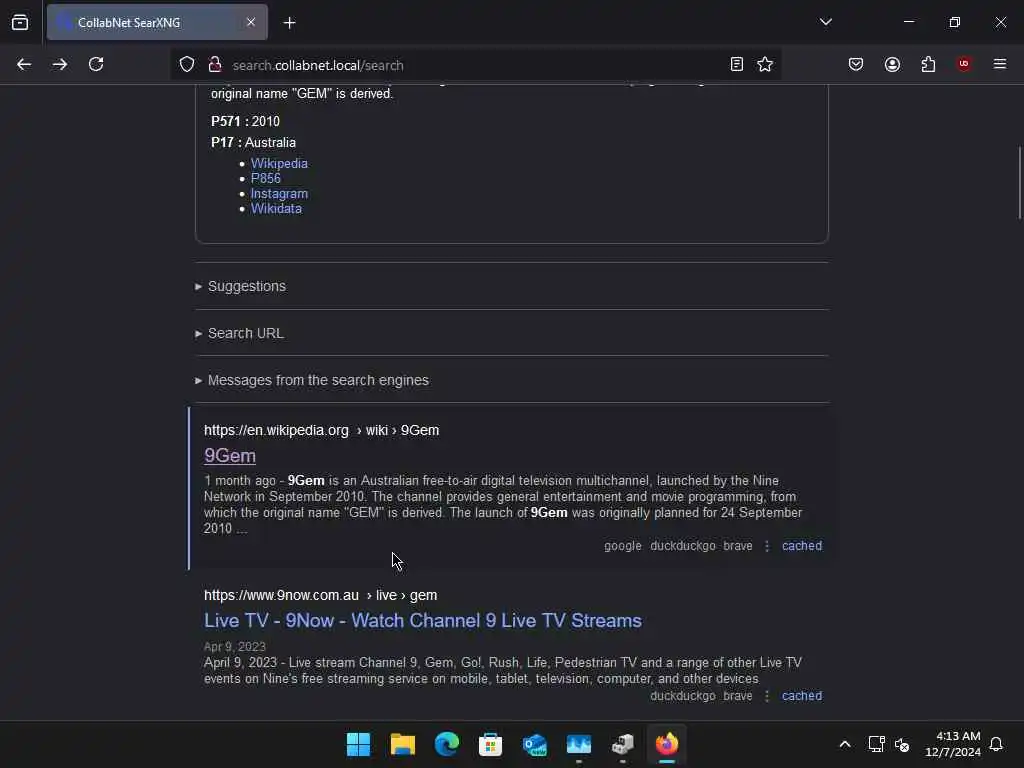
Task: Save page to Pocket
Action: click(x=856, y=65)
